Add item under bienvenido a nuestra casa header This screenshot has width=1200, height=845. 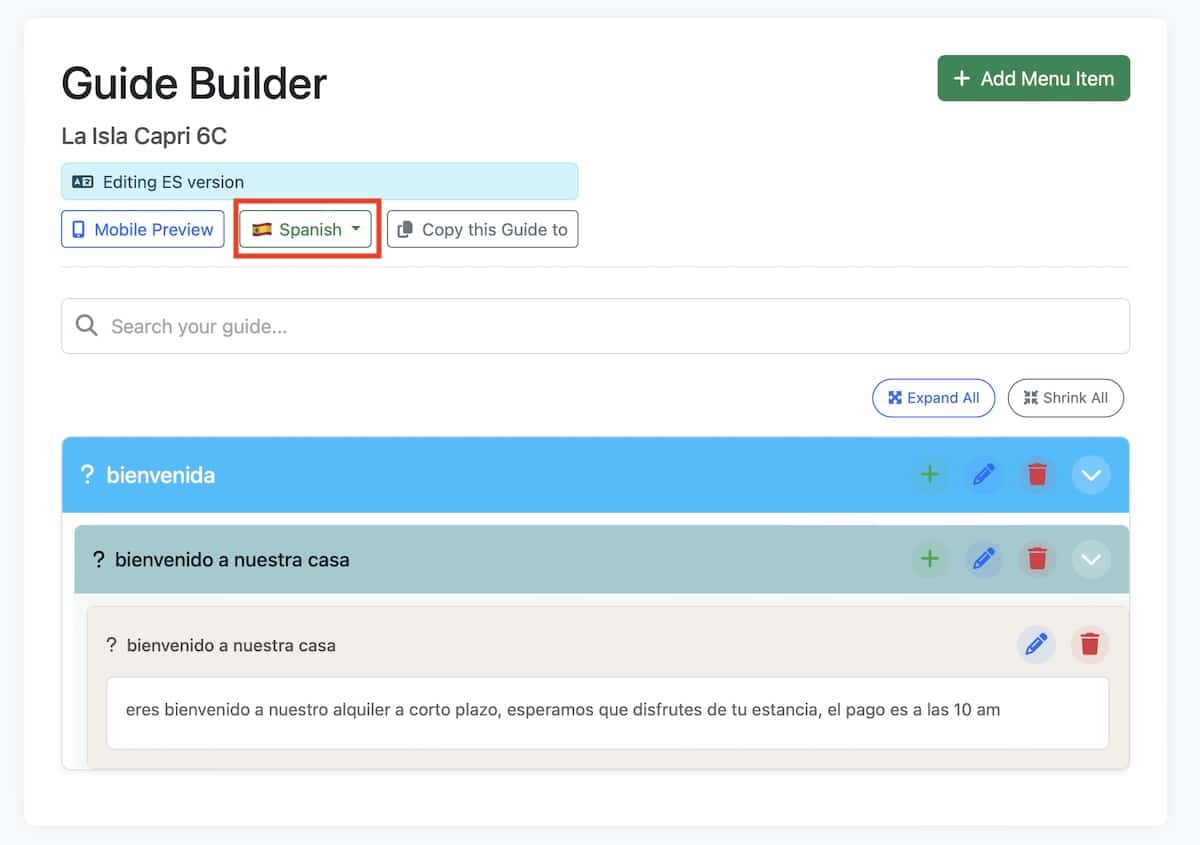930,559
